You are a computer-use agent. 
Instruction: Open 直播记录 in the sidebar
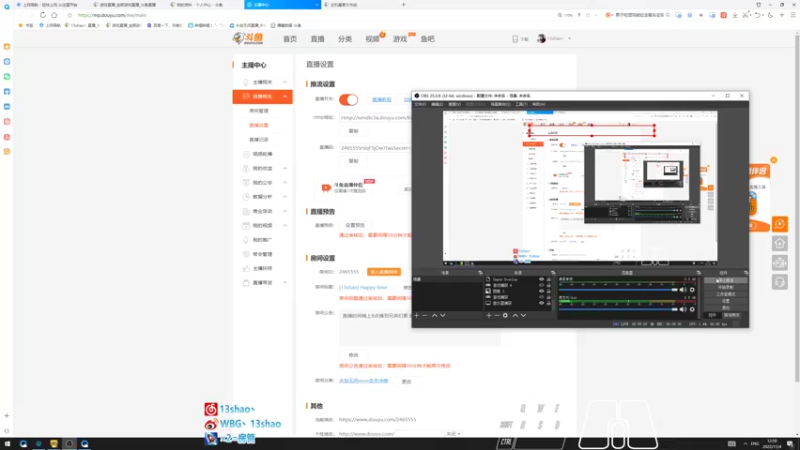pyautogui.click(x=259, y=139)
